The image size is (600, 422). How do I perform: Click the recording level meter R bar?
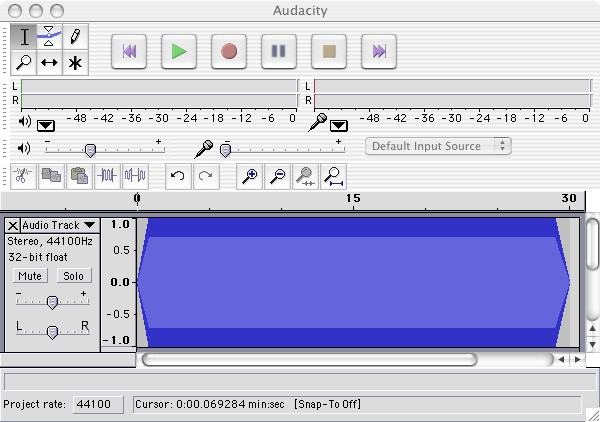(x=452, y=100)
